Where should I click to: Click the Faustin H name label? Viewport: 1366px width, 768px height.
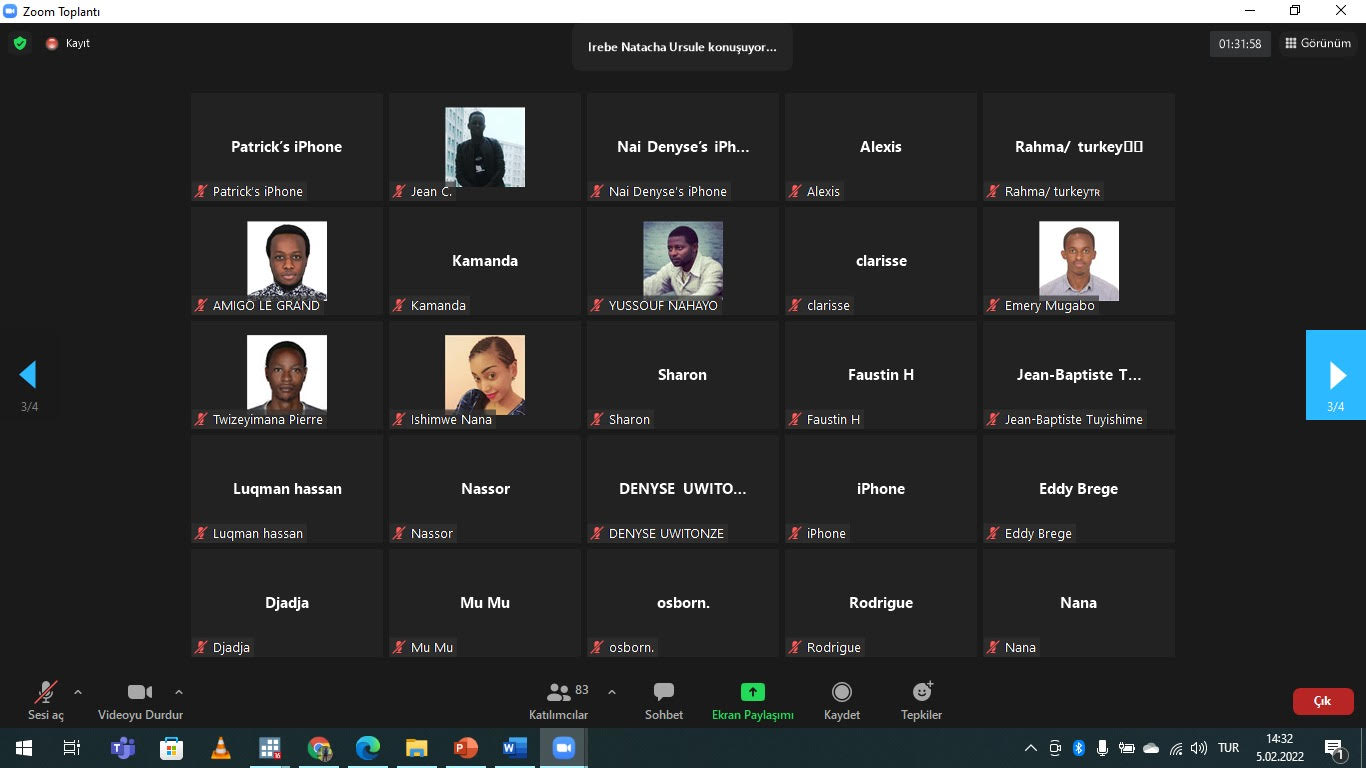pos(833,419)
